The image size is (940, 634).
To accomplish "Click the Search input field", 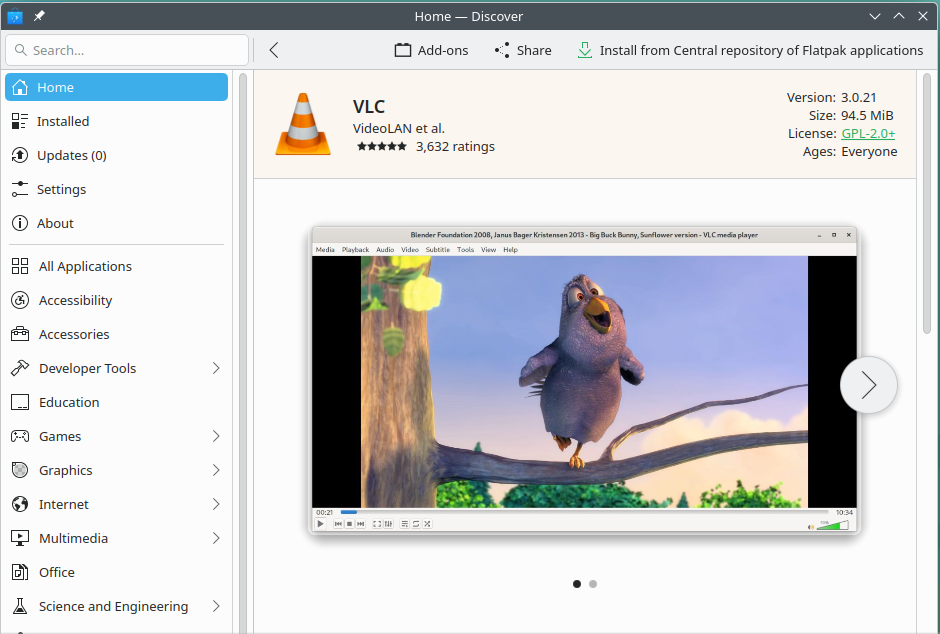I will (x=127, y=50).
